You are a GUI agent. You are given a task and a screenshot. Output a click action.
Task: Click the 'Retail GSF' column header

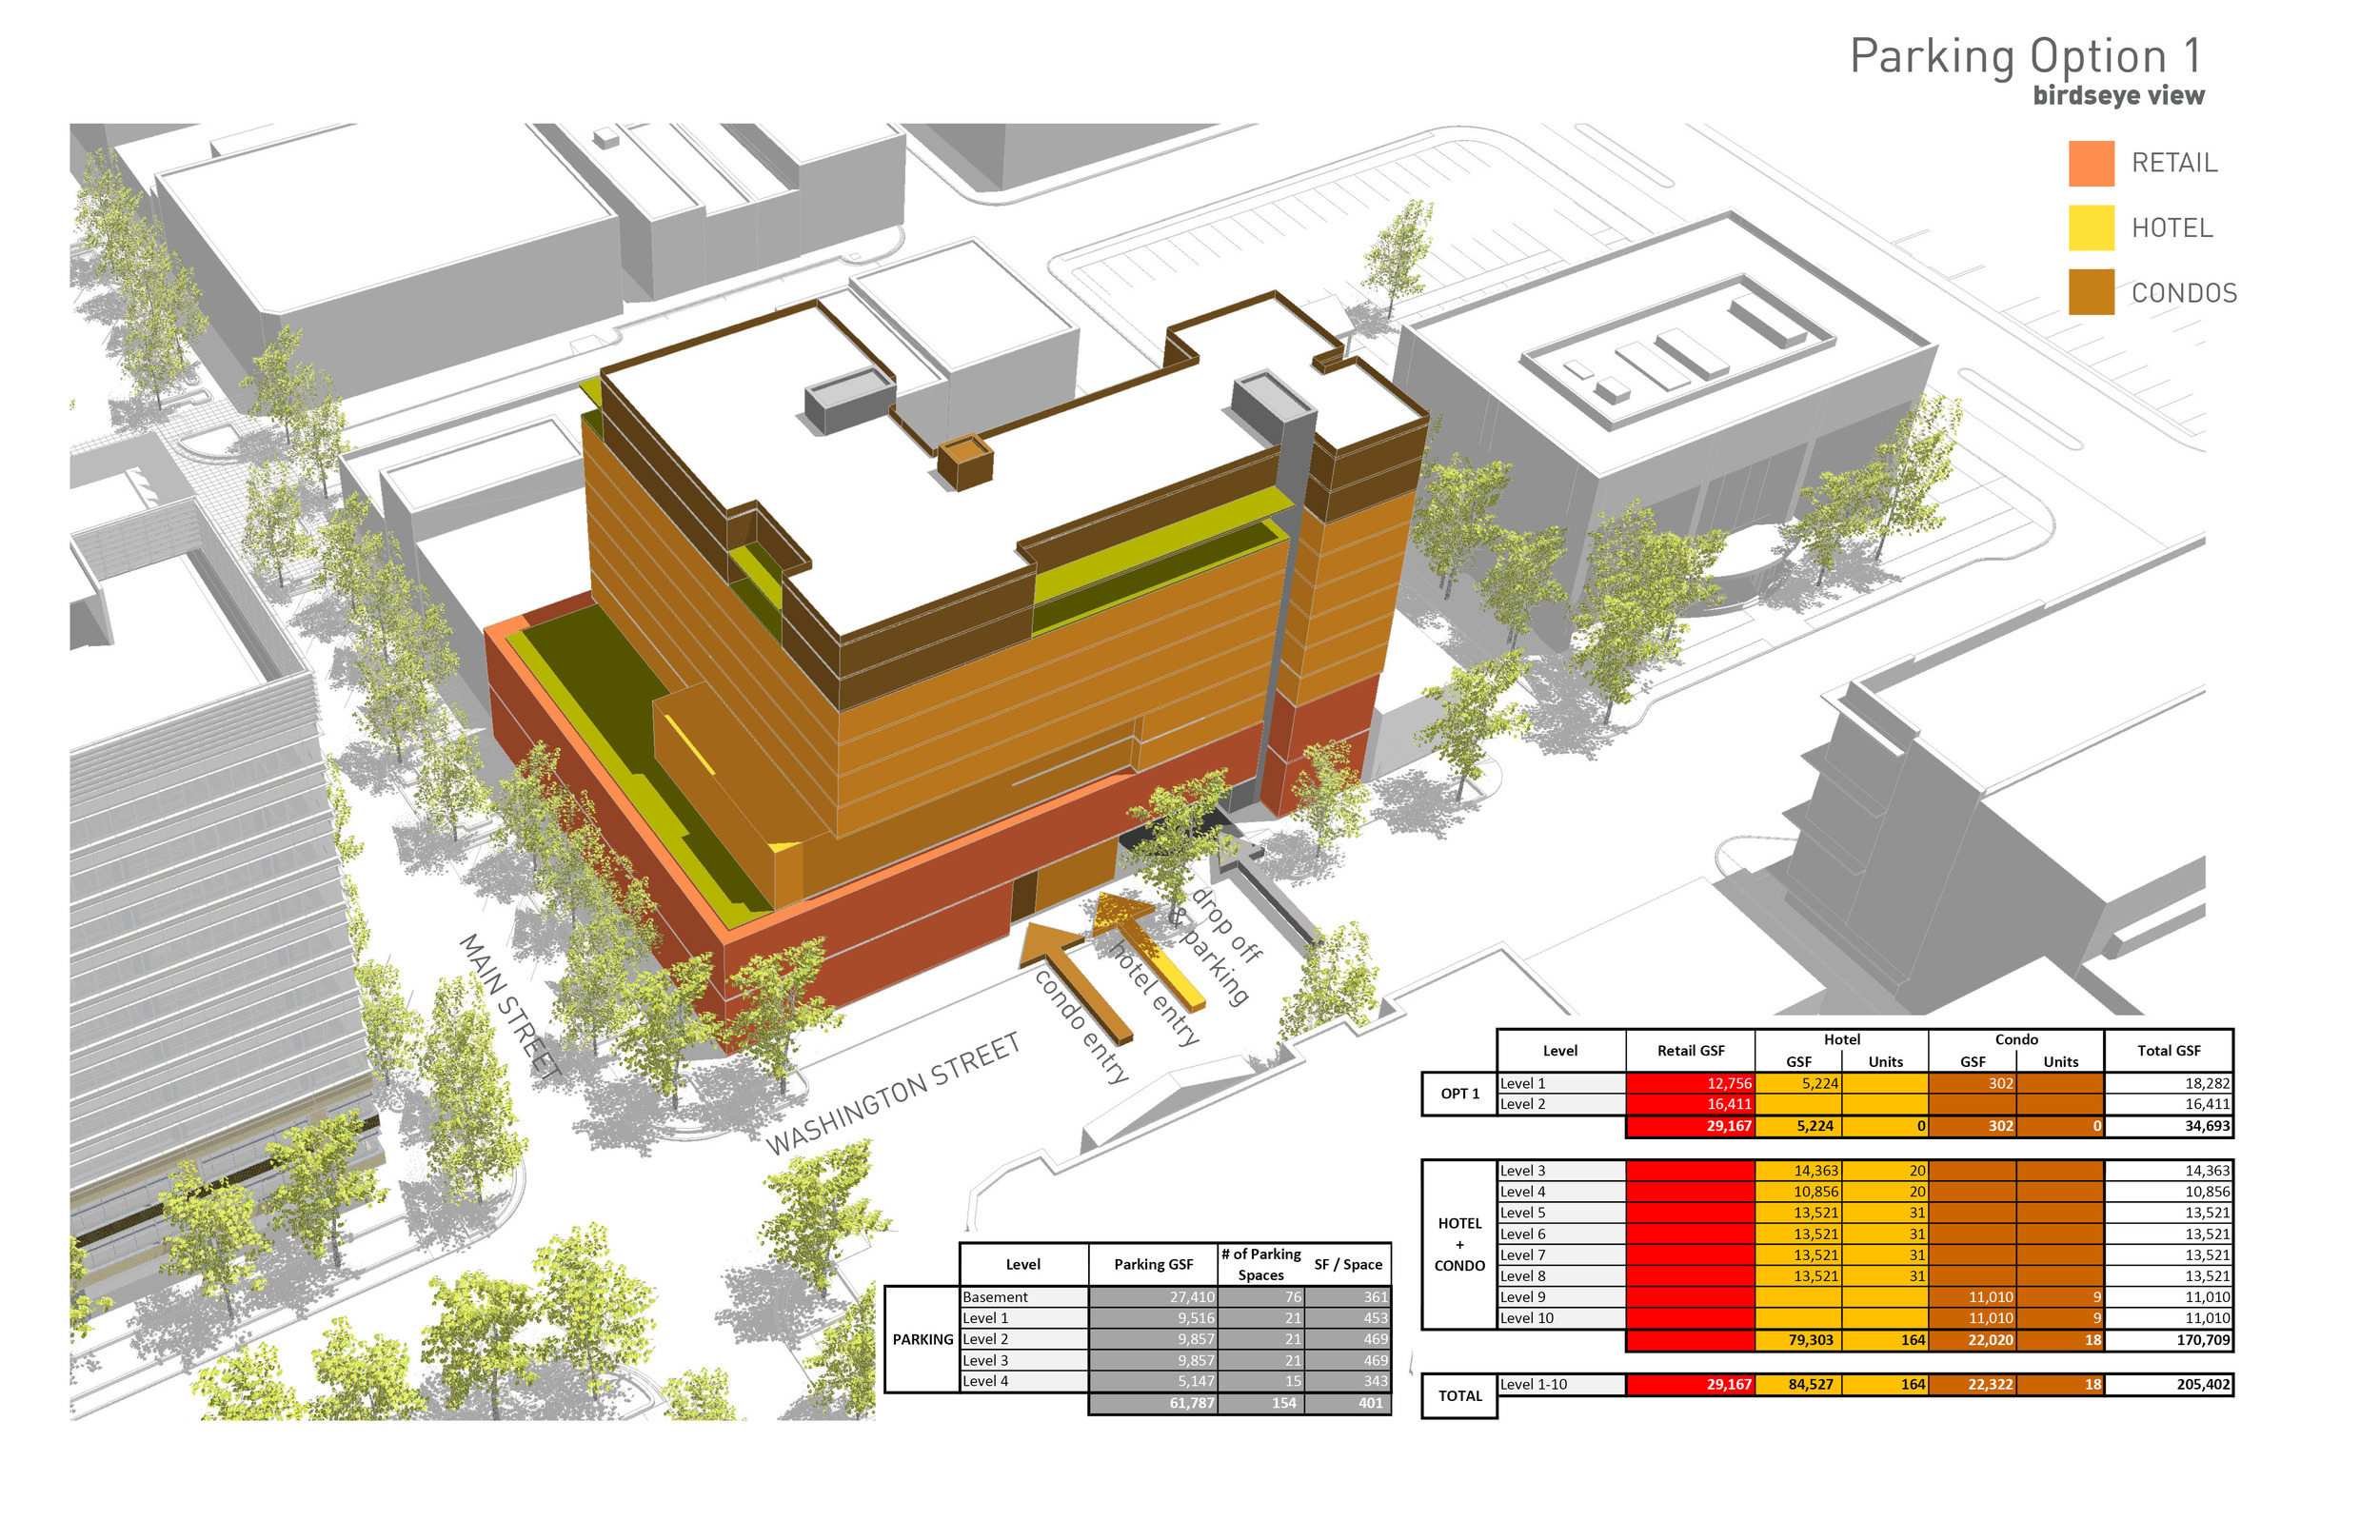[1690, 1050]
